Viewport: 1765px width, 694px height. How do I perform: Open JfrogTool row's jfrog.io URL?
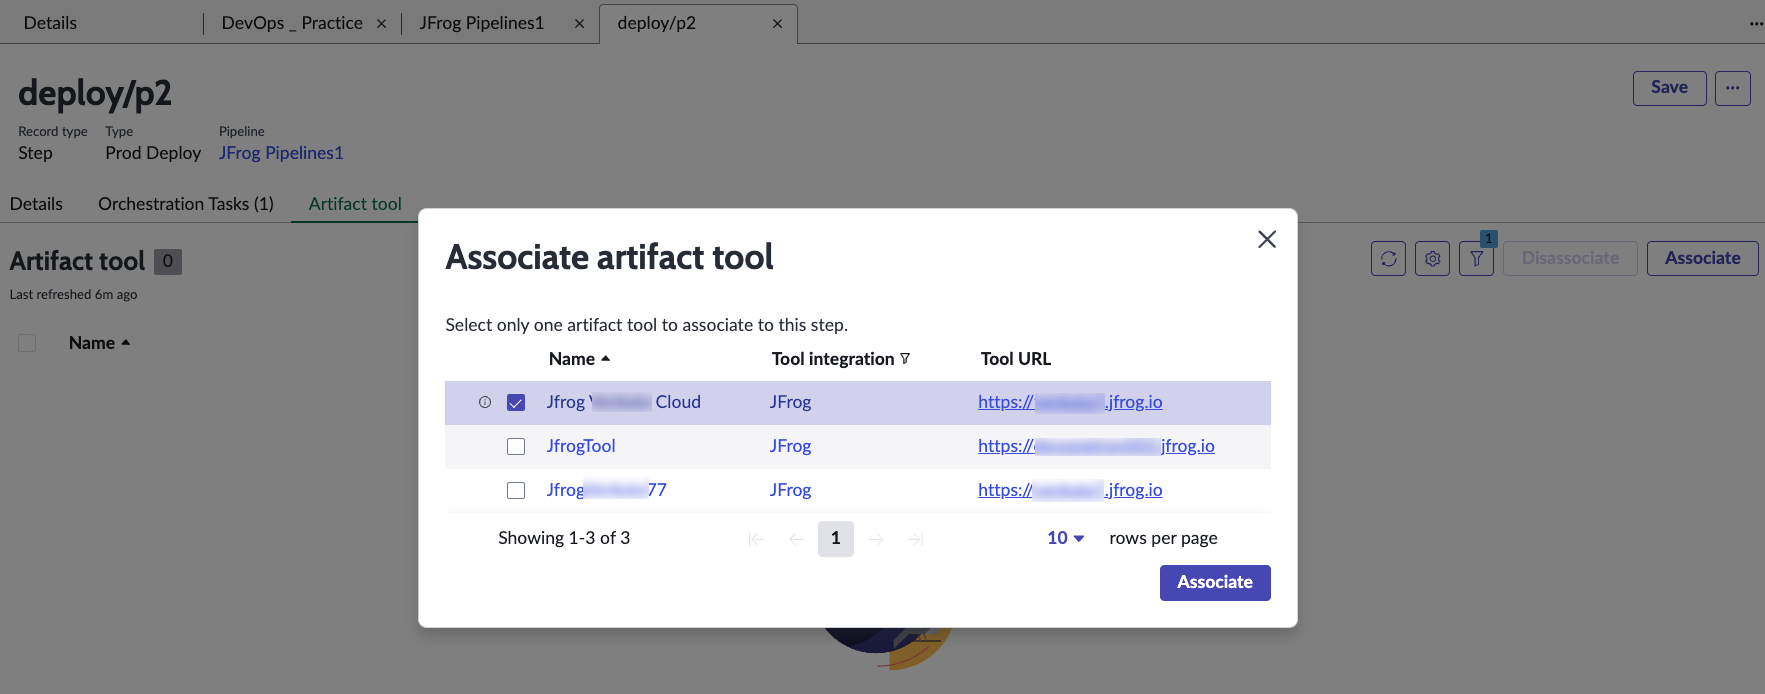[x=1096, y=446]
